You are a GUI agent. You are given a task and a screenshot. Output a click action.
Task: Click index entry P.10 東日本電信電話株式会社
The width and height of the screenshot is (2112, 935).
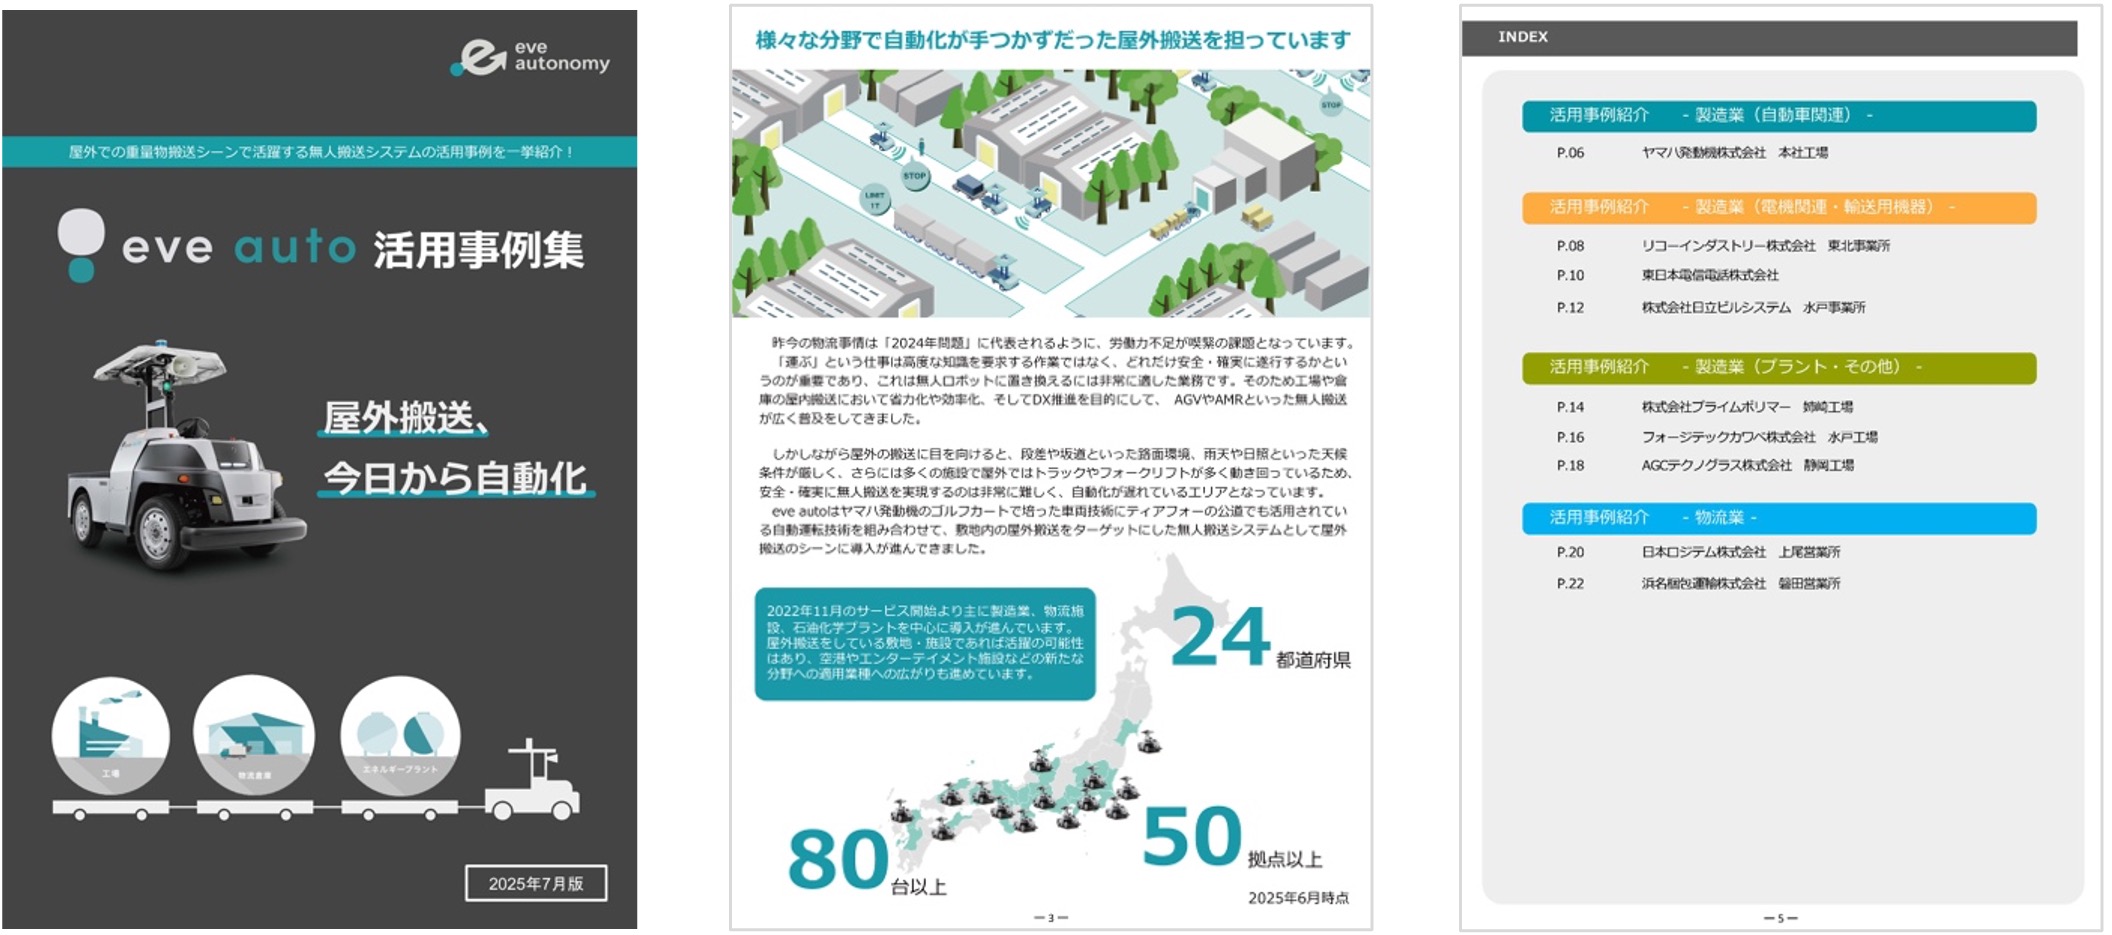[1667, 275]
